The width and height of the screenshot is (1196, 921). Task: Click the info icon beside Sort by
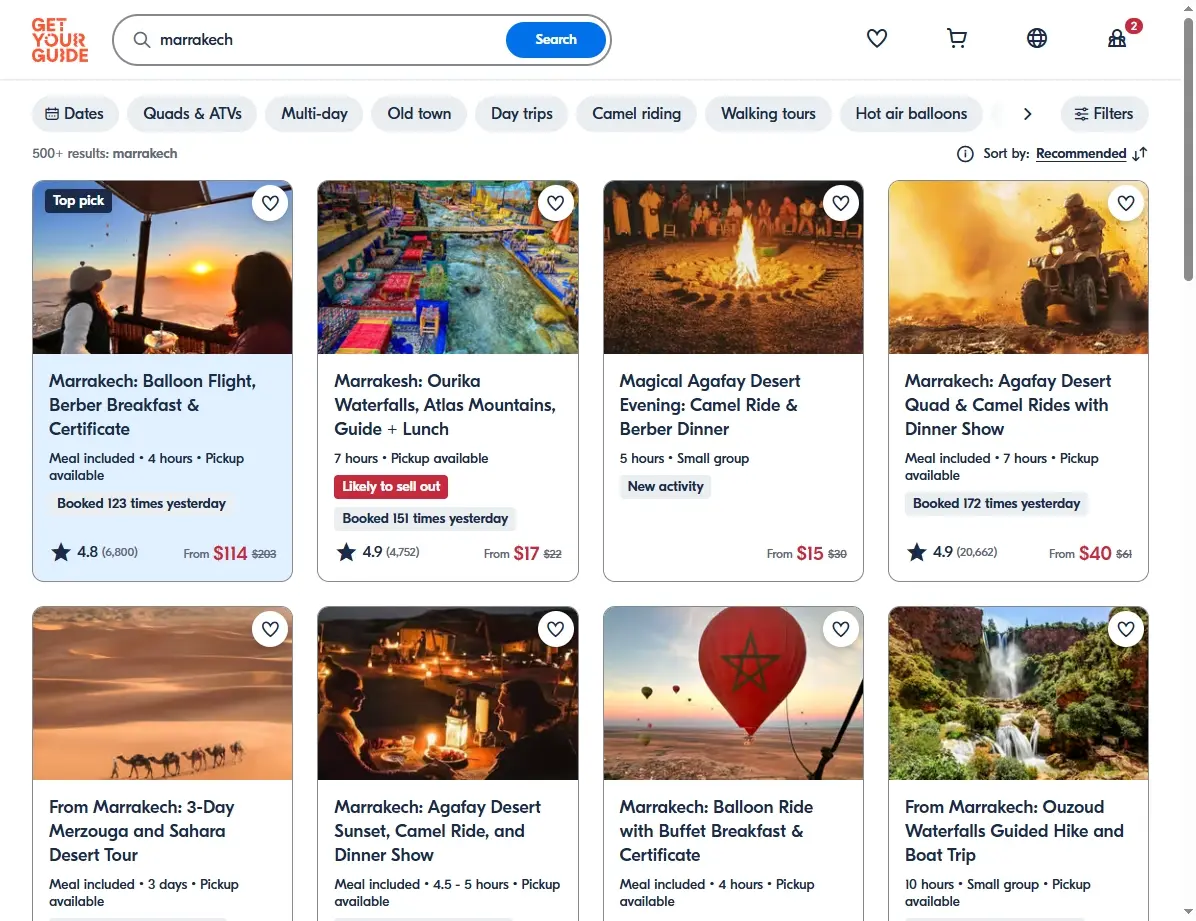tap(965, 154)
